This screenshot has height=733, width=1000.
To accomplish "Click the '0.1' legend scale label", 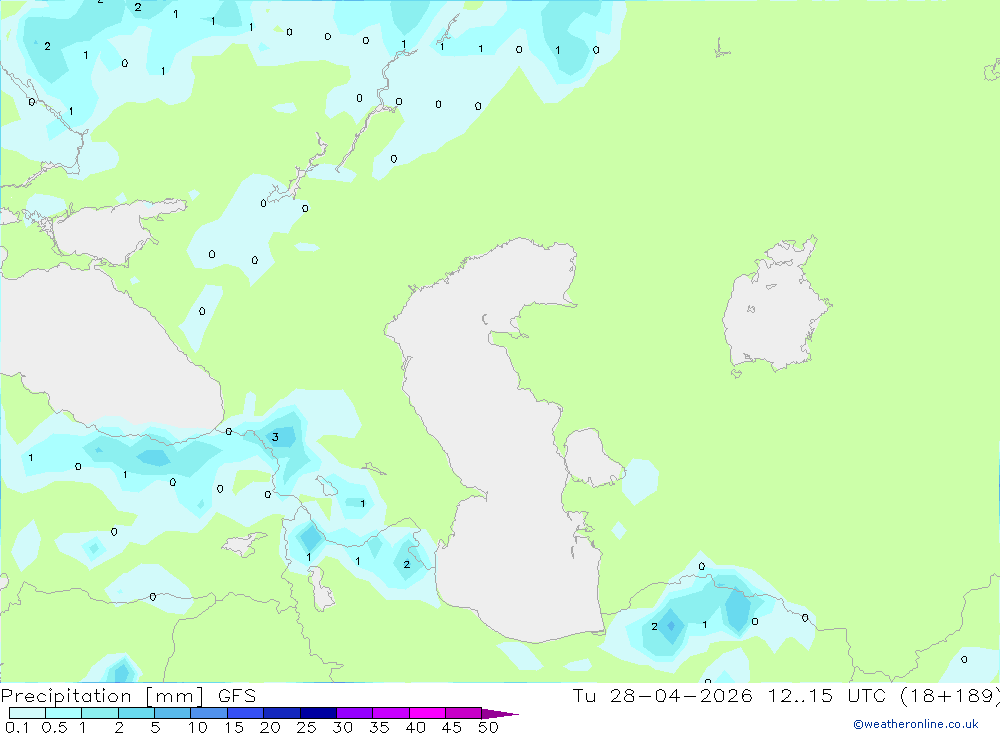I will [x=17, y=727].
